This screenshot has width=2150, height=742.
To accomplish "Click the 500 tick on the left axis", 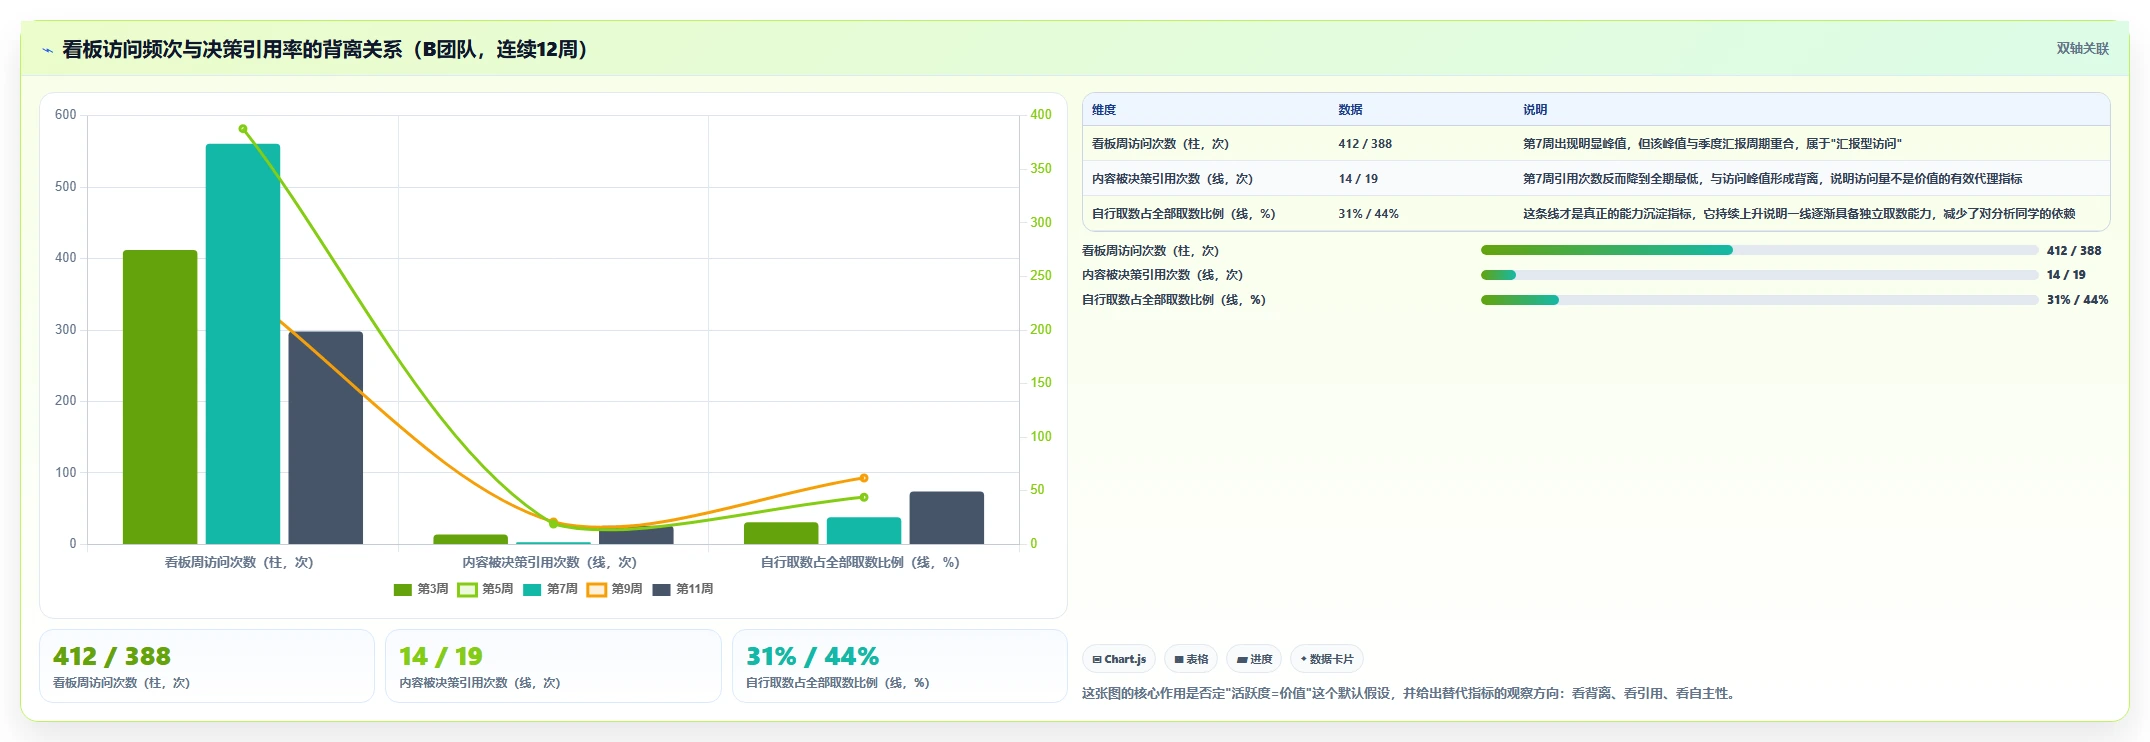I will pyautogui.click(x=66, y=187).
